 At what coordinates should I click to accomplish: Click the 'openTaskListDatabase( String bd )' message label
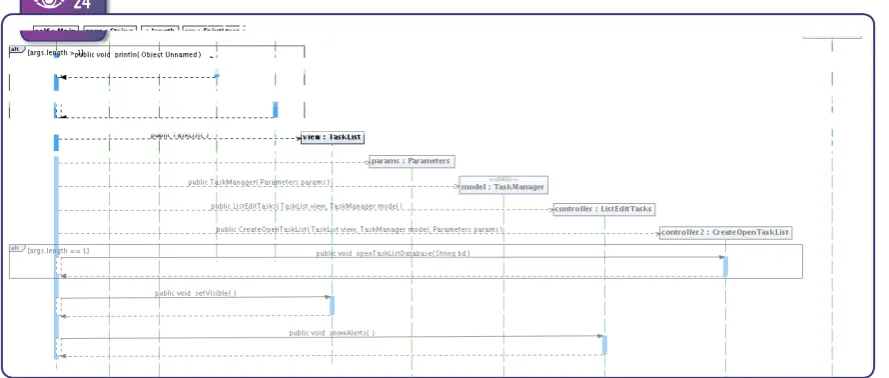point(393,253)
